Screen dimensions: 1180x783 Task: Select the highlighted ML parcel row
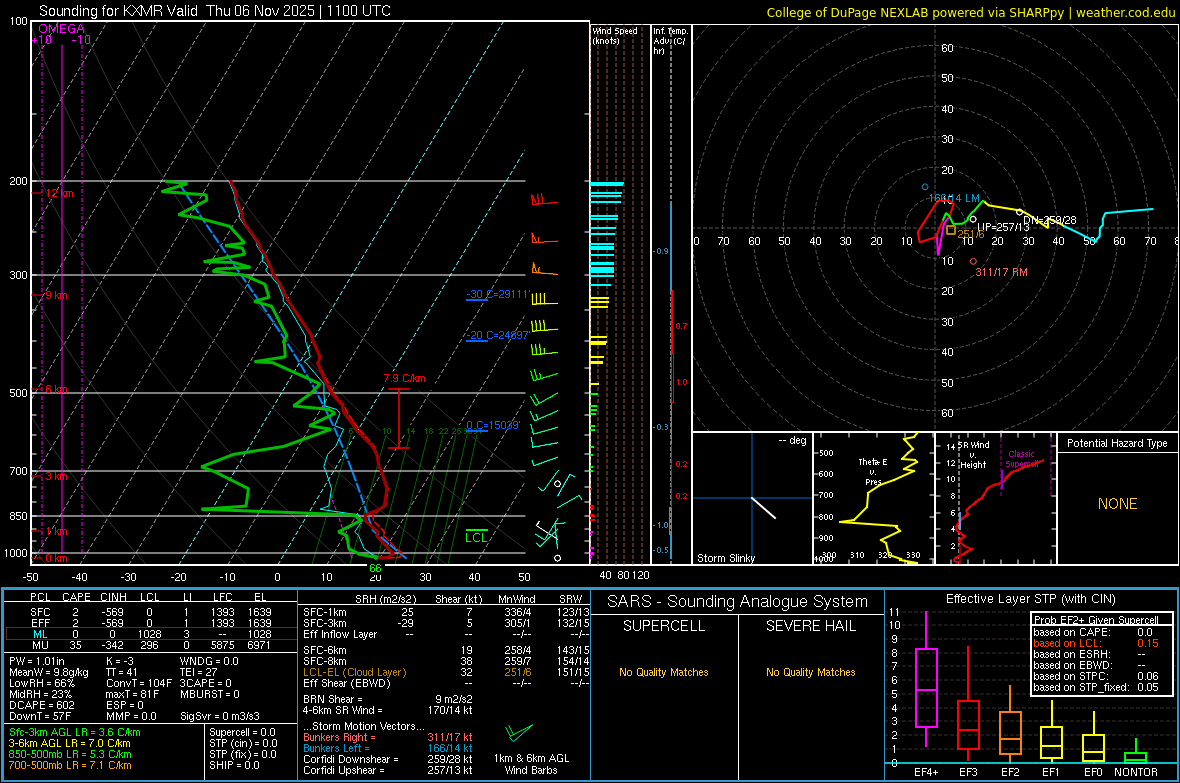tap(151, 634)
